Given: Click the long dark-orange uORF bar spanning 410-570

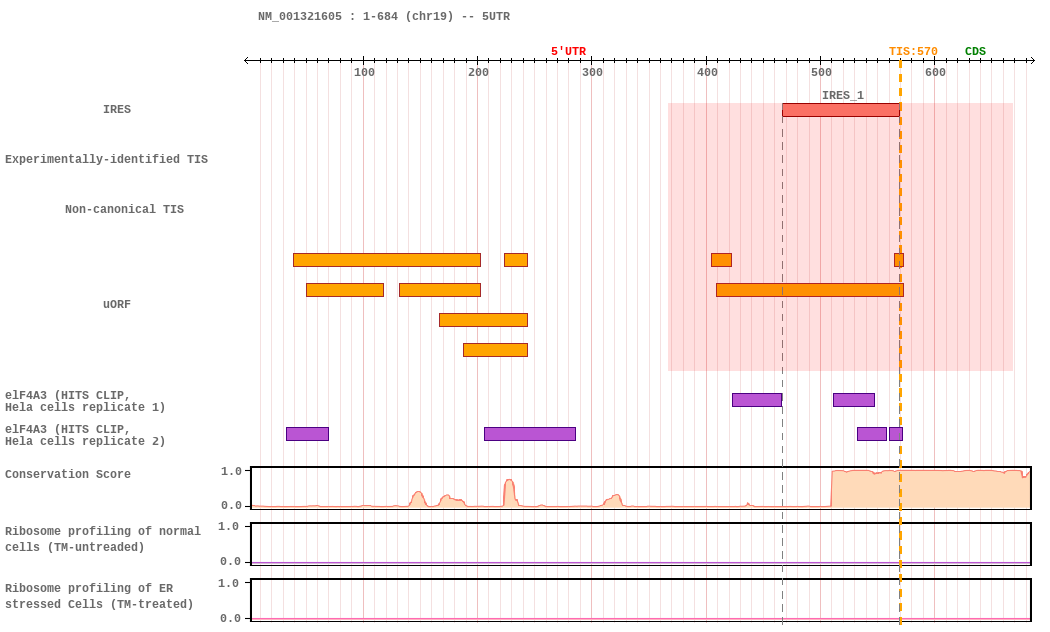Looking at the screenshot, I should point(810,290).
